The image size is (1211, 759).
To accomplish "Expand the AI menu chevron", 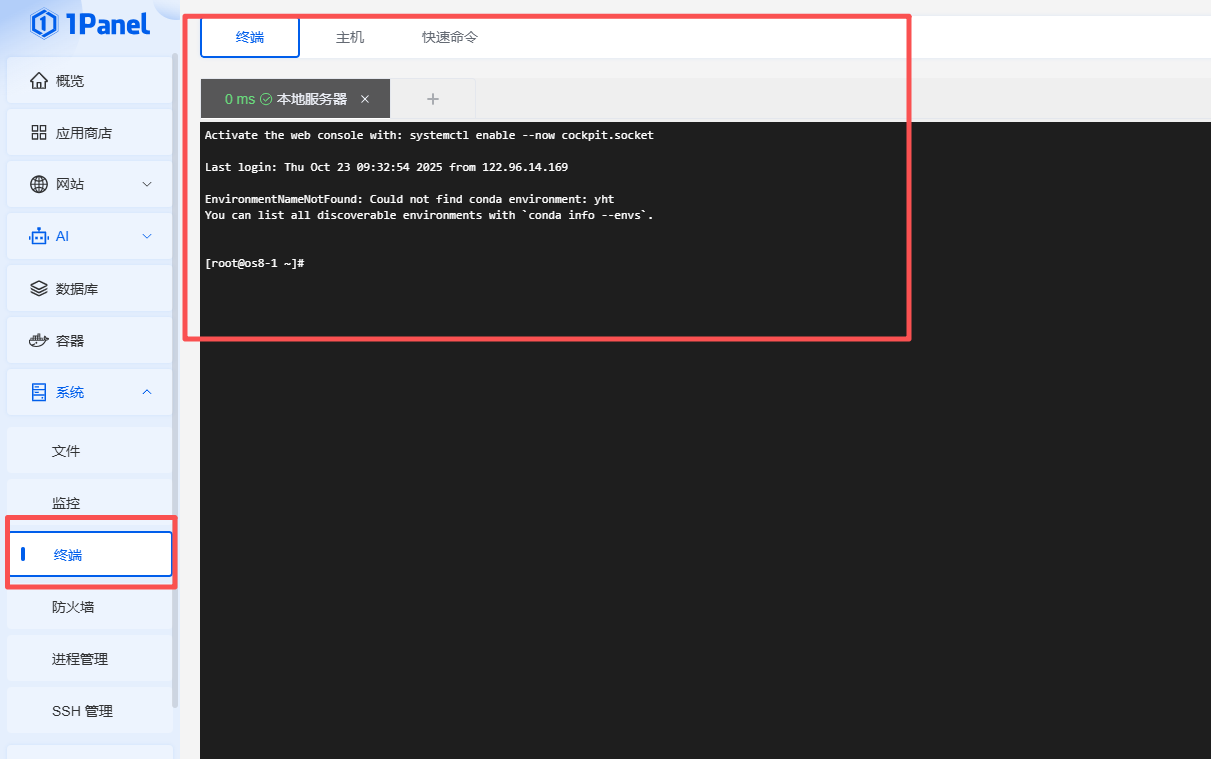I will pyautogui.click(x=147, y=237).
